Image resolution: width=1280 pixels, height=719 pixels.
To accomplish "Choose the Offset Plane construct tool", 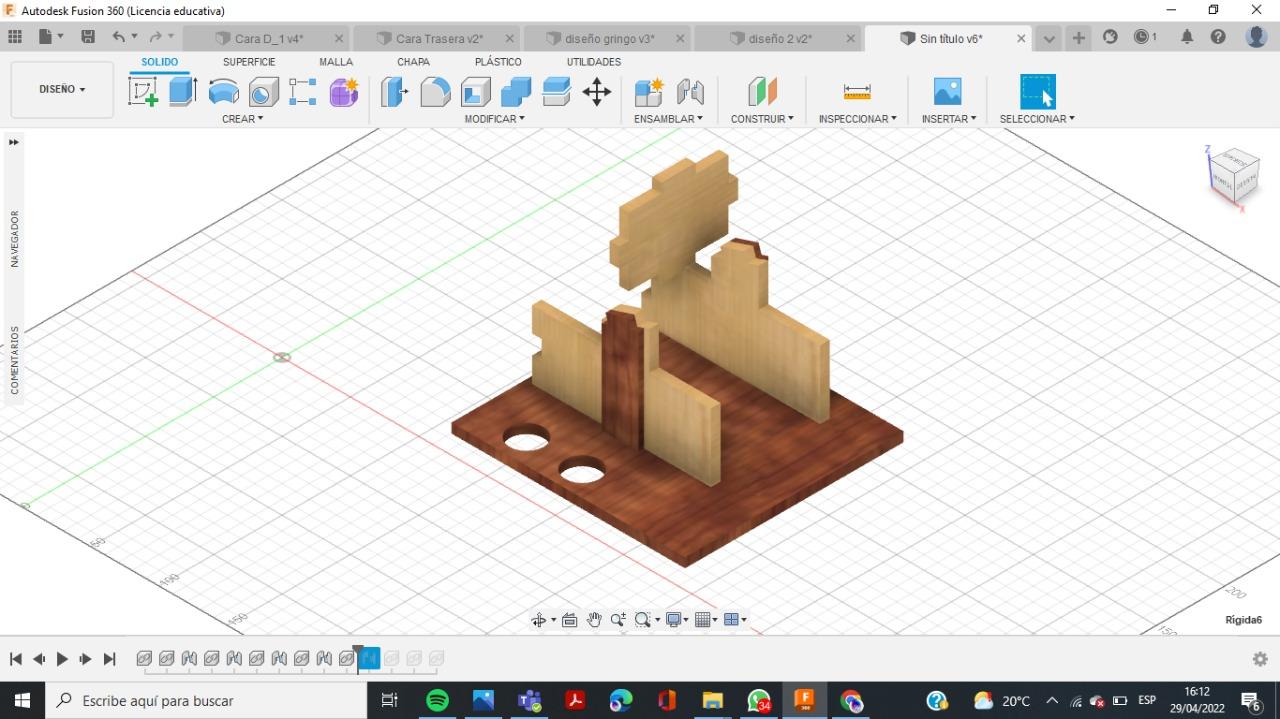I will coord(762,92).
